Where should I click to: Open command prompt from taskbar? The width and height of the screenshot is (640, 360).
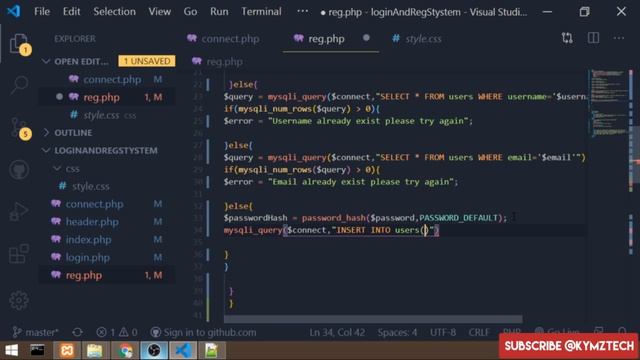pos(37,350)
